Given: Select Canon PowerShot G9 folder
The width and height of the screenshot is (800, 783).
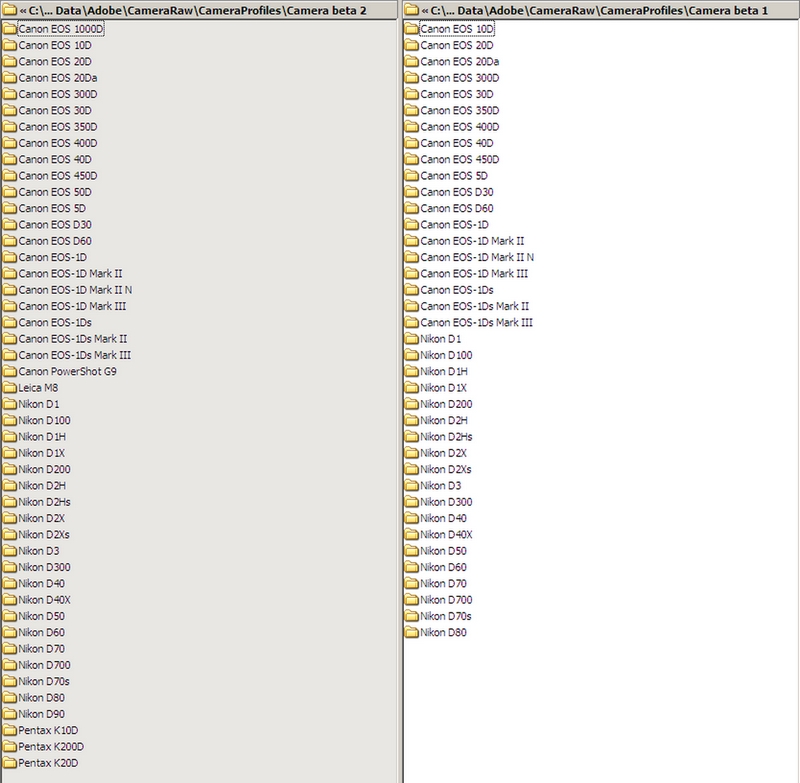Looking at the screenshot, I should [67, 372].
